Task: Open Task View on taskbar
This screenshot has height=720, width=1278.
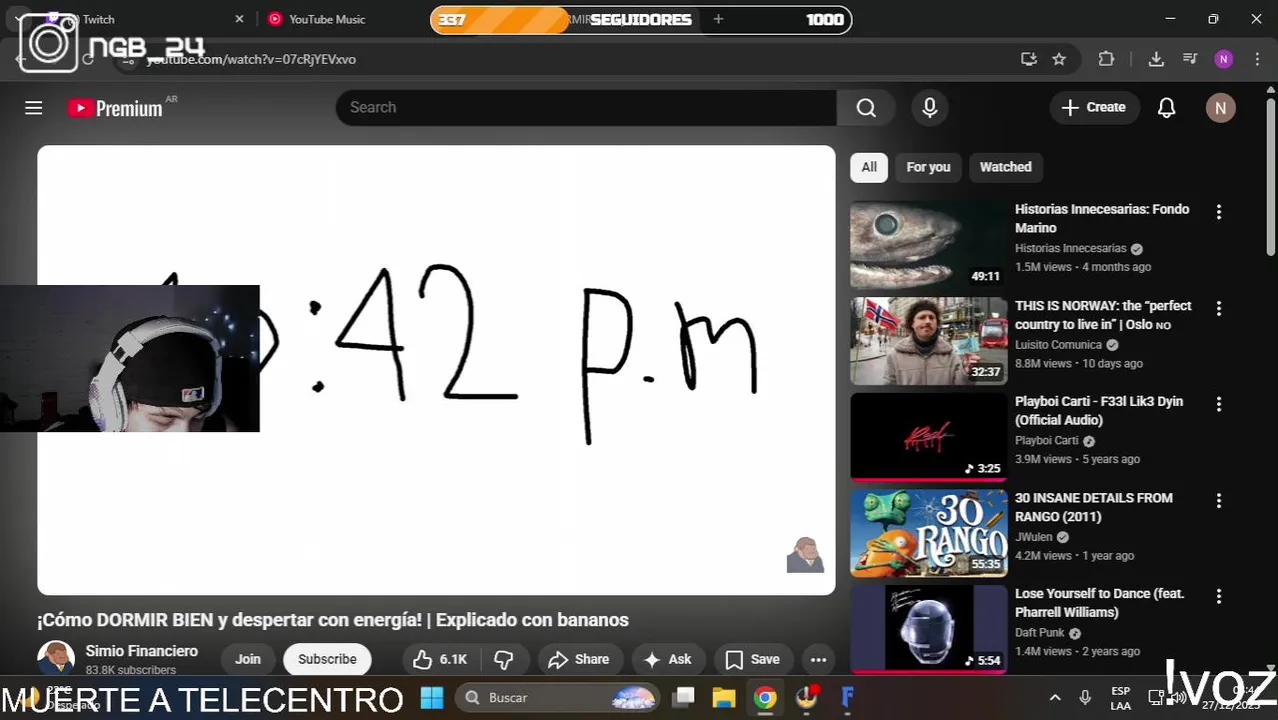Action: pyautogui.click(x=683, y=697)
